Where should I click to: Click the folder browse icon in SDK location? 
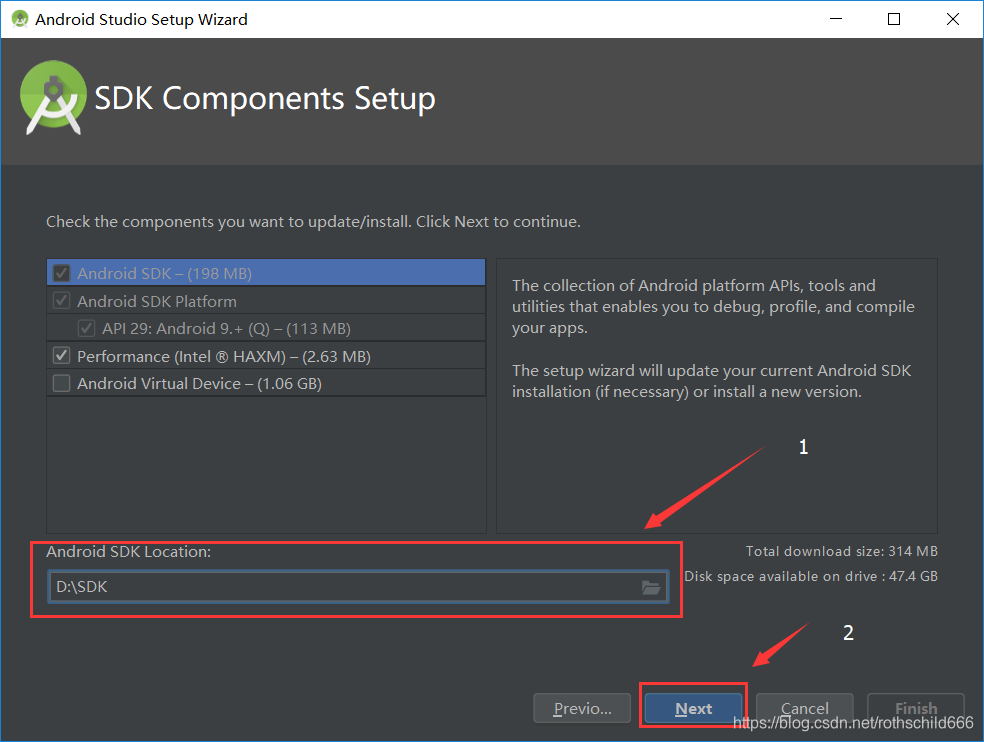click(651, 588)
